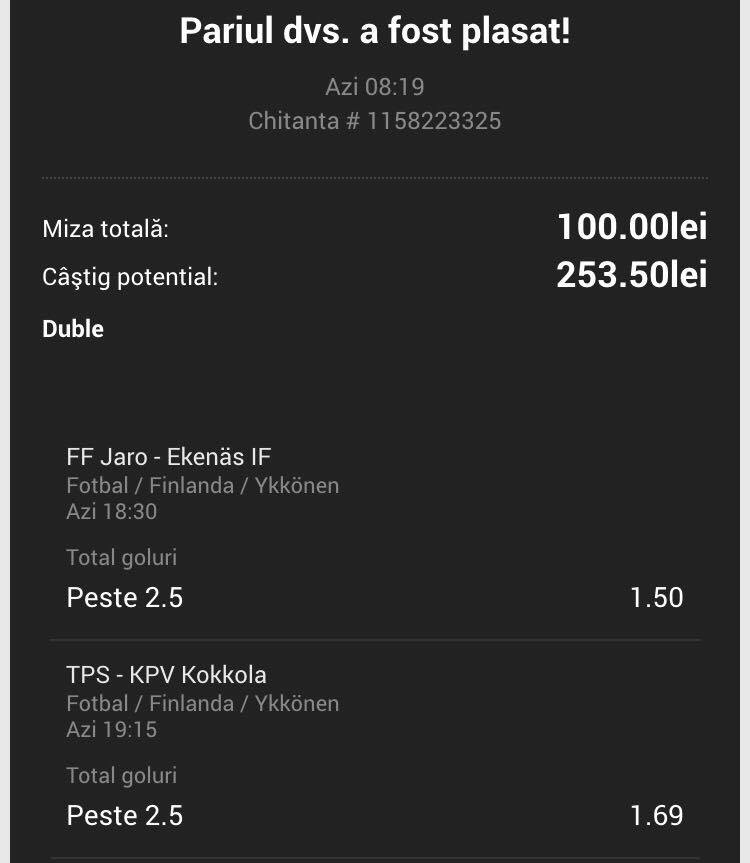Click the Azi 08:19 timestamp
Image resolution: width=750 pixels, height=863 pixels.
pos(375,87)
